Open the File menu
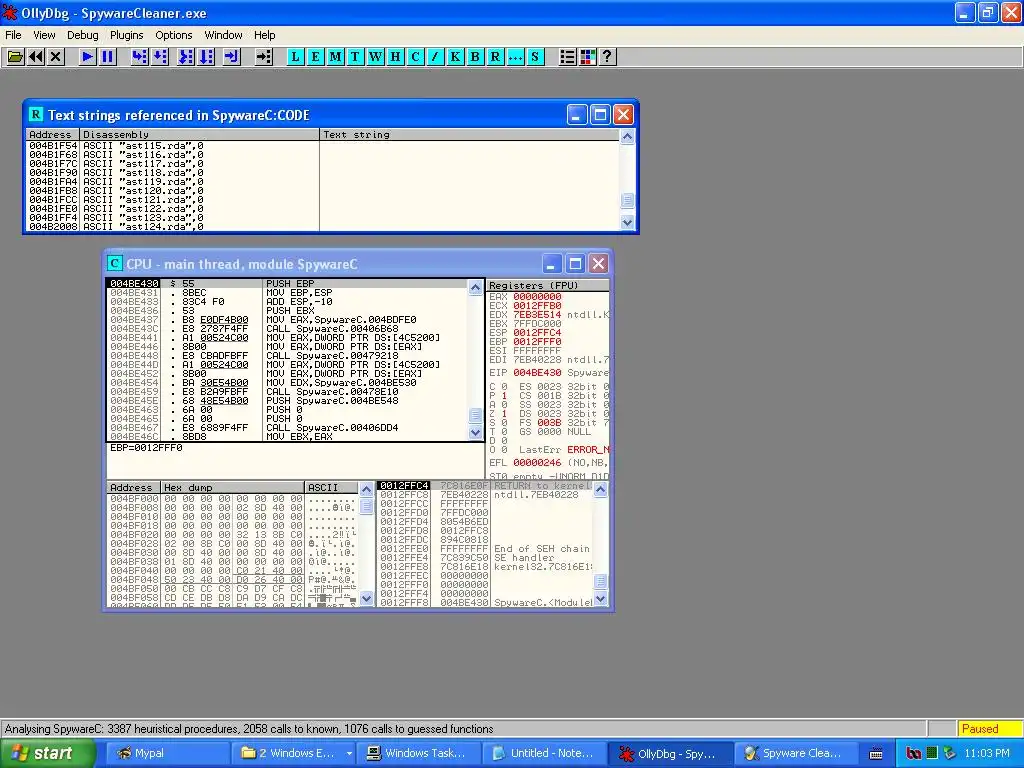The width and height of the screenshot is (1024, 768). click(x=13, y=35)
